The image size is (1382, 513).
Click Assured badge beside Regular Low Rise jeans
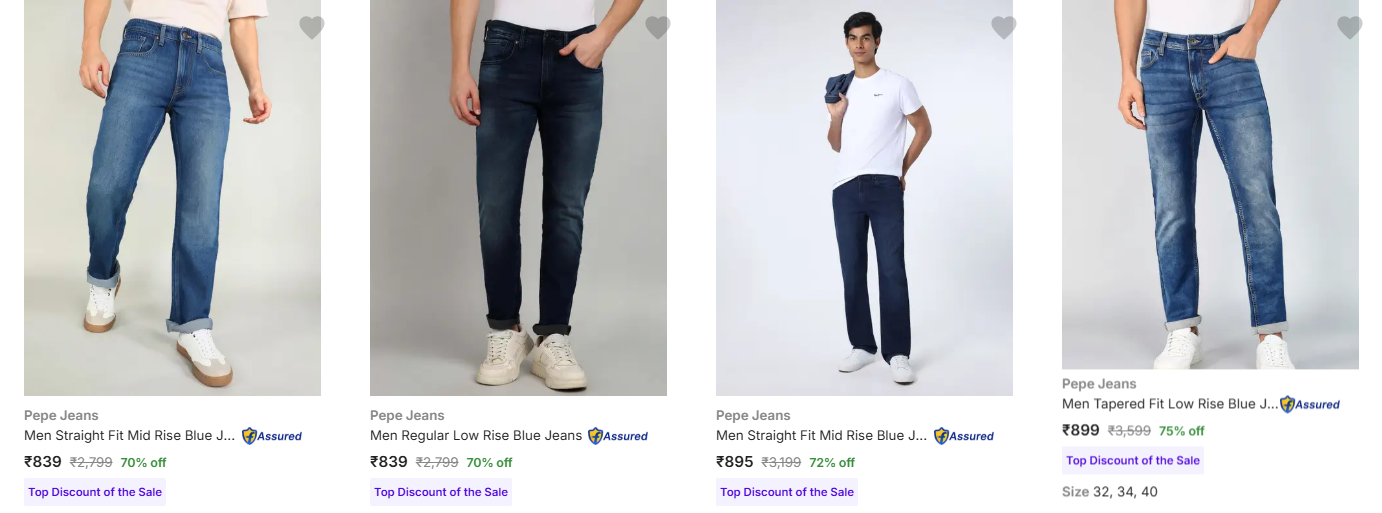point(618,436)
